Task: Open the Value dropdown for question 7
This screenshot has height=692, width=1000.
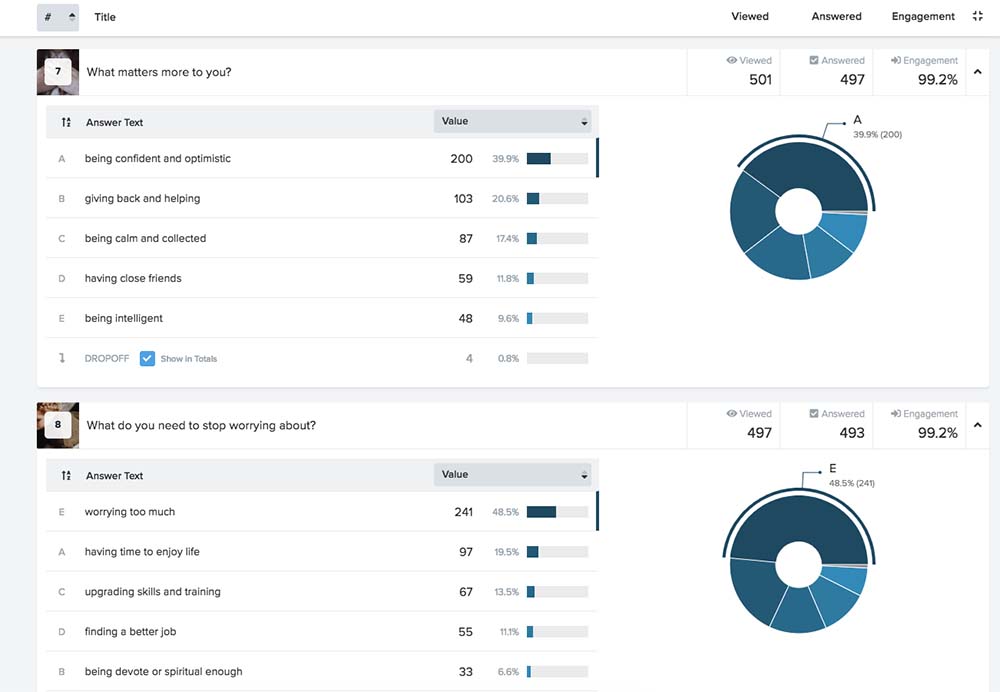Action: [512, 121]
